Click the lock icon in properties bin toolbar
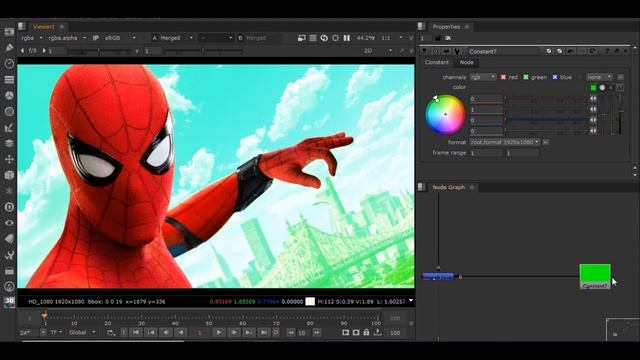Screen dimensions: 640x360 438,38
